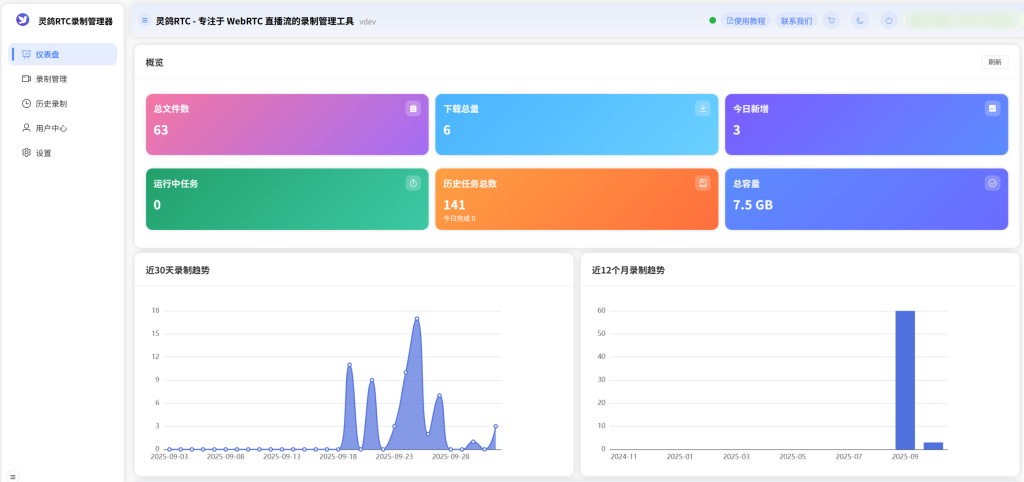
Task: Open the 使用教程 tutorial link
Action: coord(746,20)
